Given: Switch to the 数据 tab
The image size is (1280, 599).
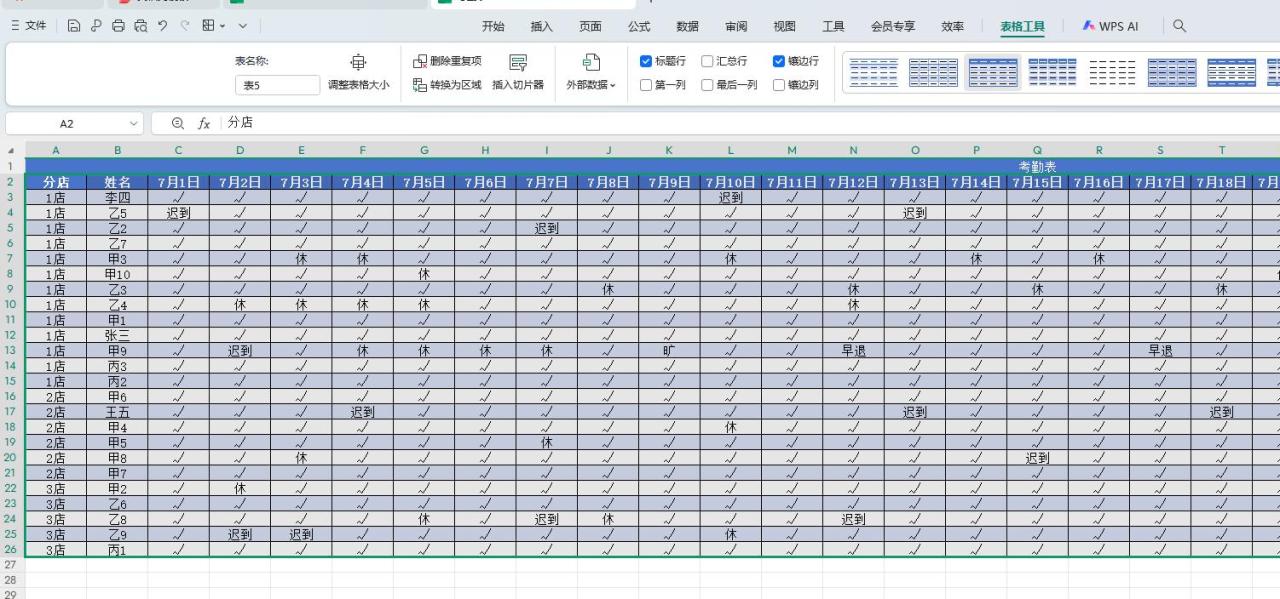Looking at the screenshot, I should coord(687,26).
